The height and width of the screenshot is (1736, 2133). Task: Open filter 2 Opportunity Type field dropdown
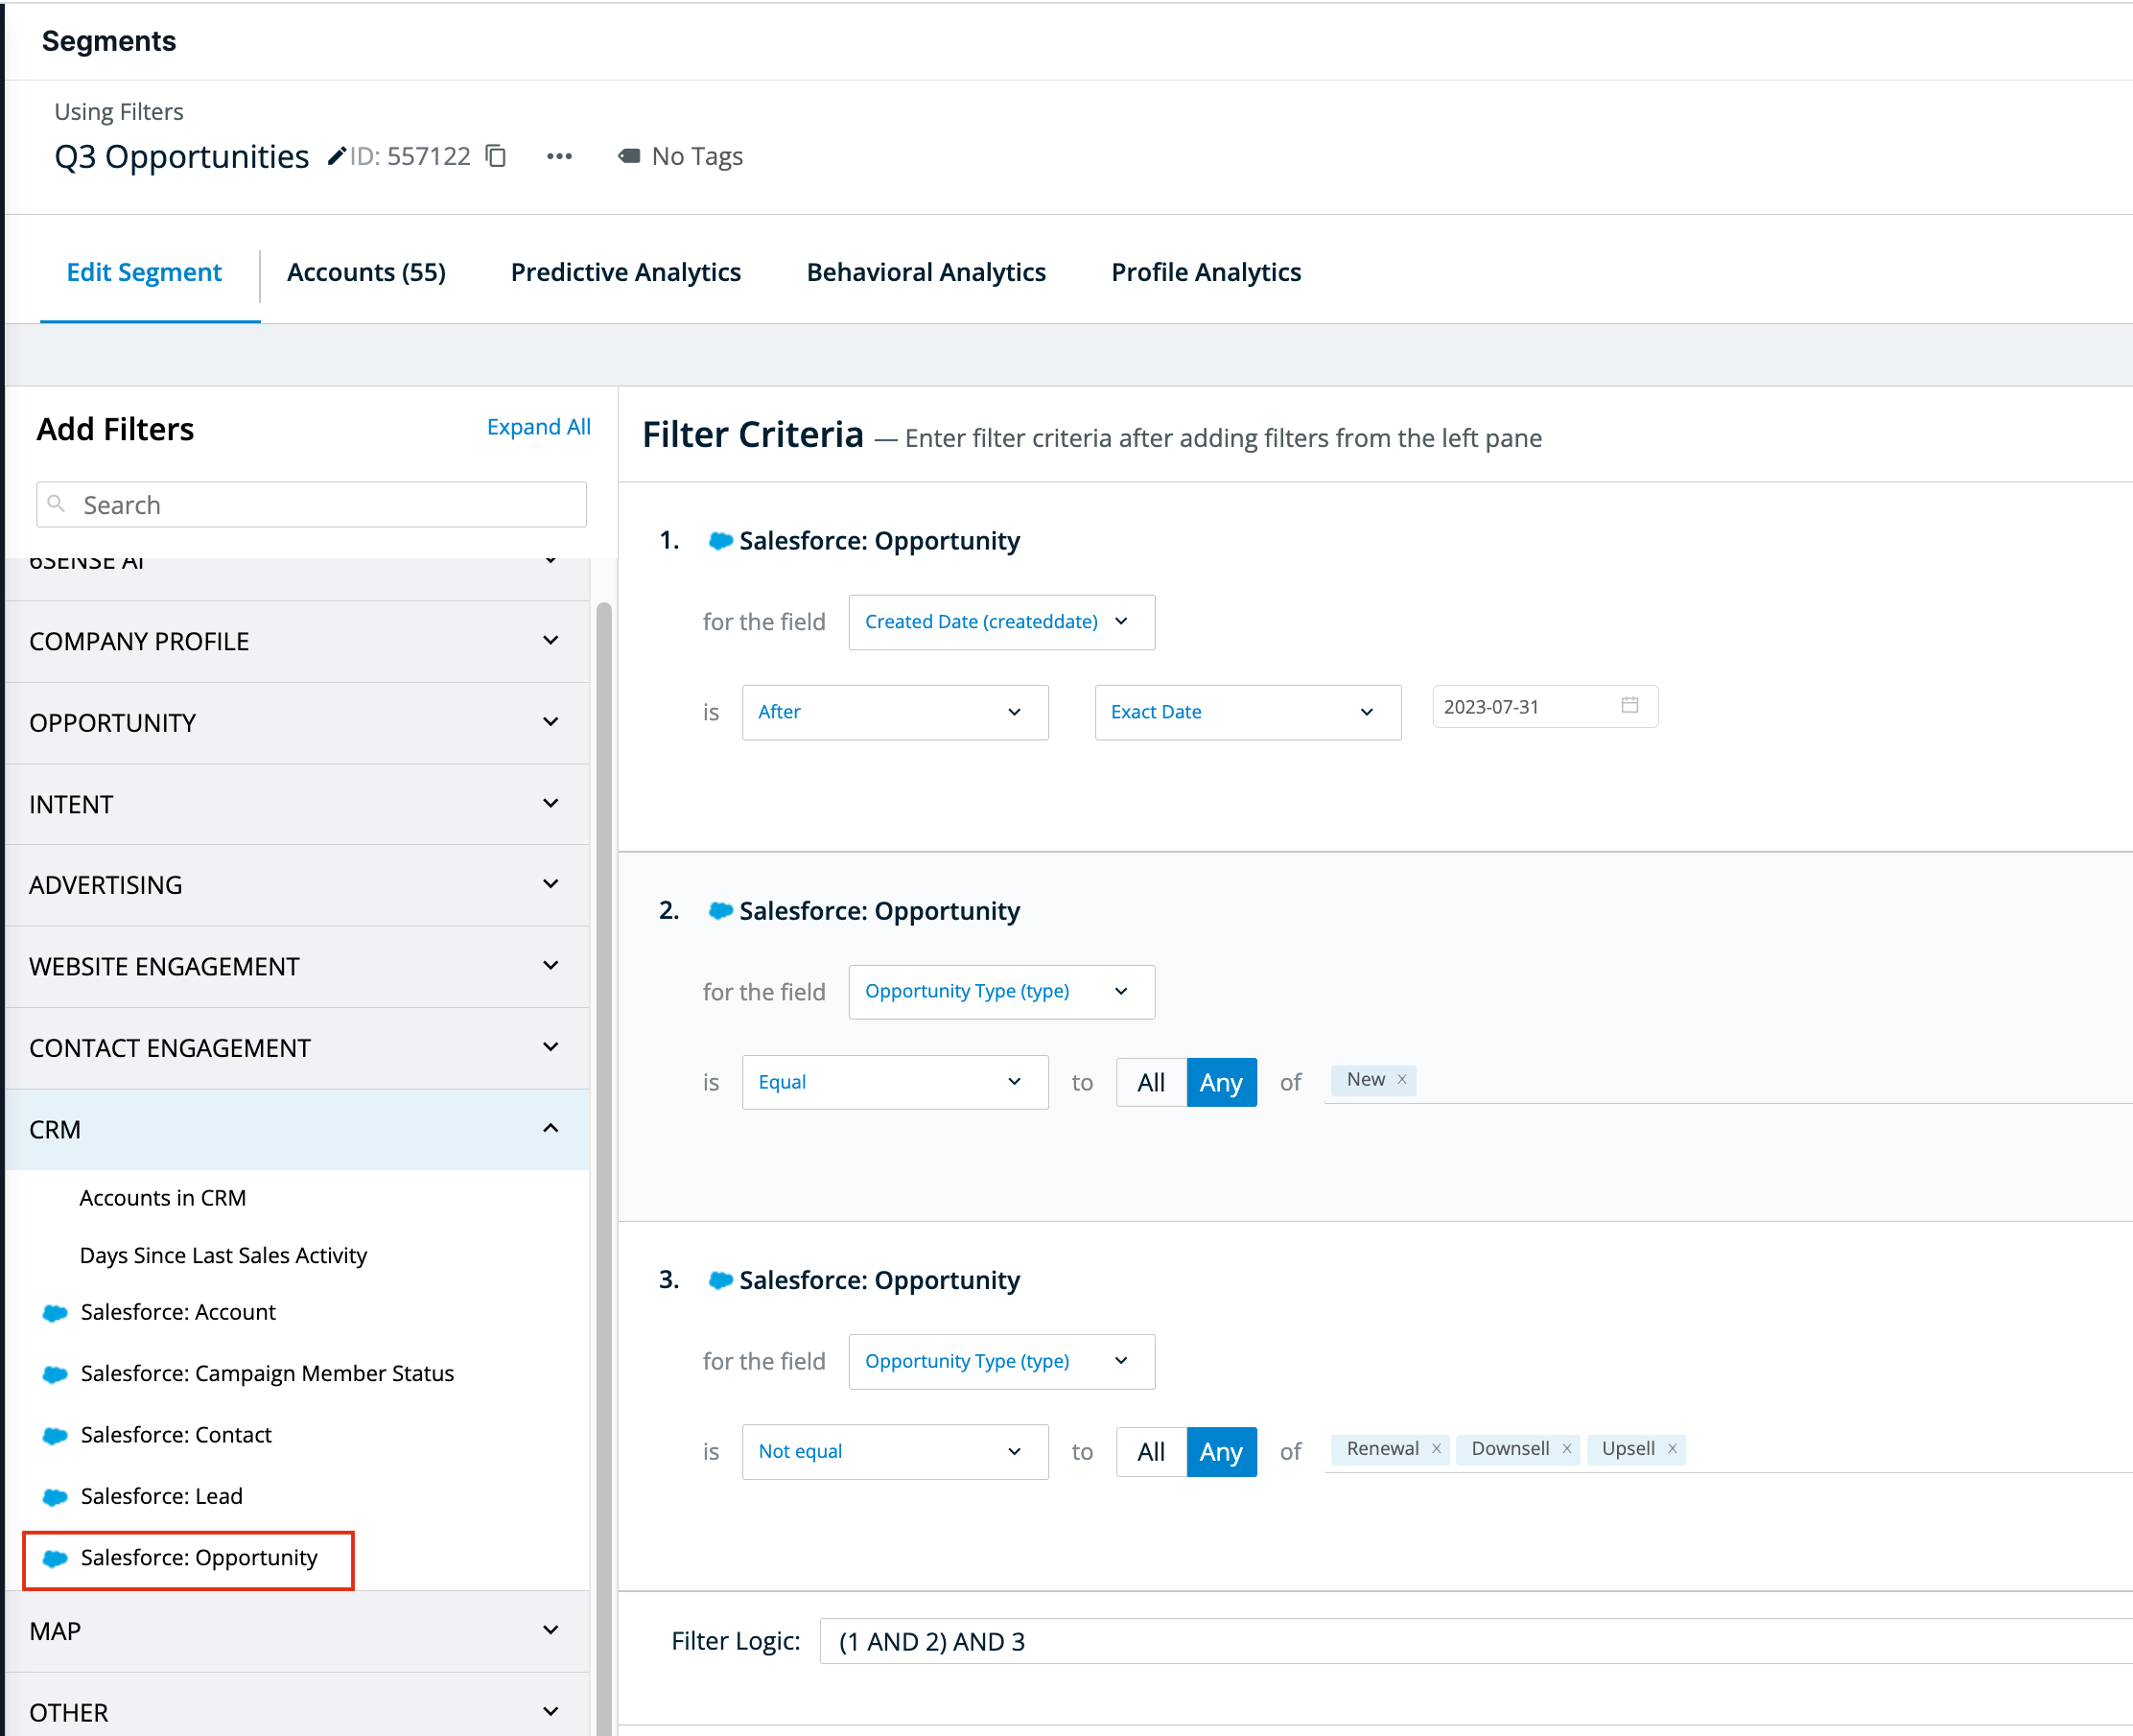click(x=1001, y=991)
